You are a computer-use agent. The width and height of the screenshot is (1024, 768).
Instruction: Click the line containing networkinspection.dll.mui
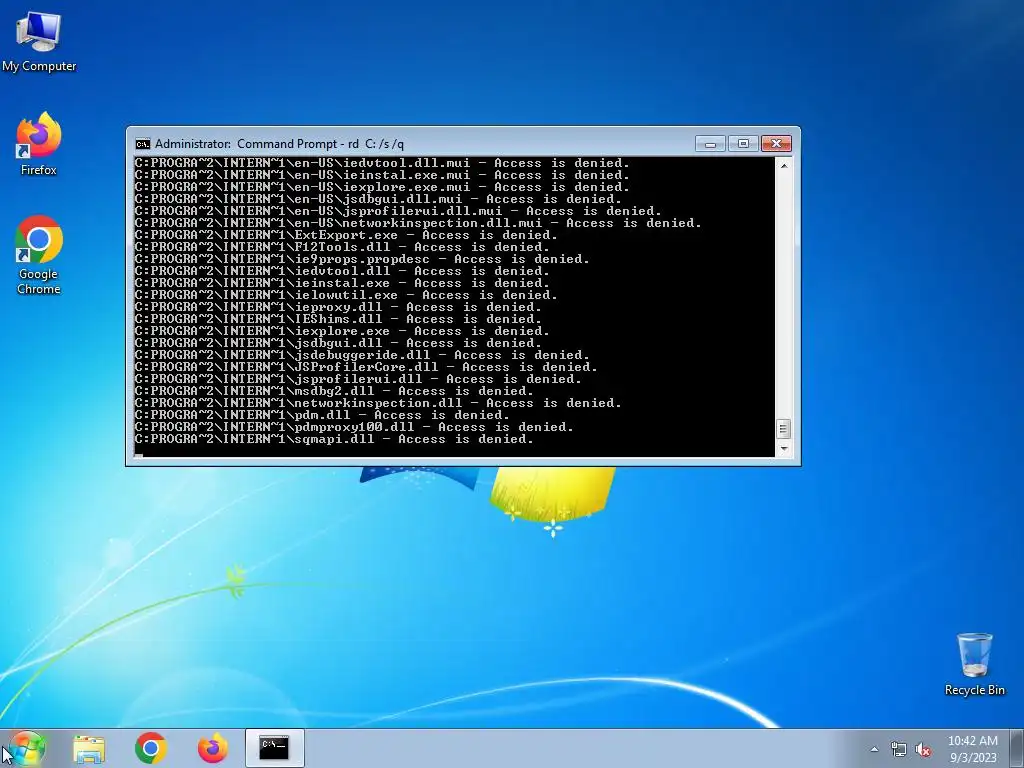[x=418, y=223]
